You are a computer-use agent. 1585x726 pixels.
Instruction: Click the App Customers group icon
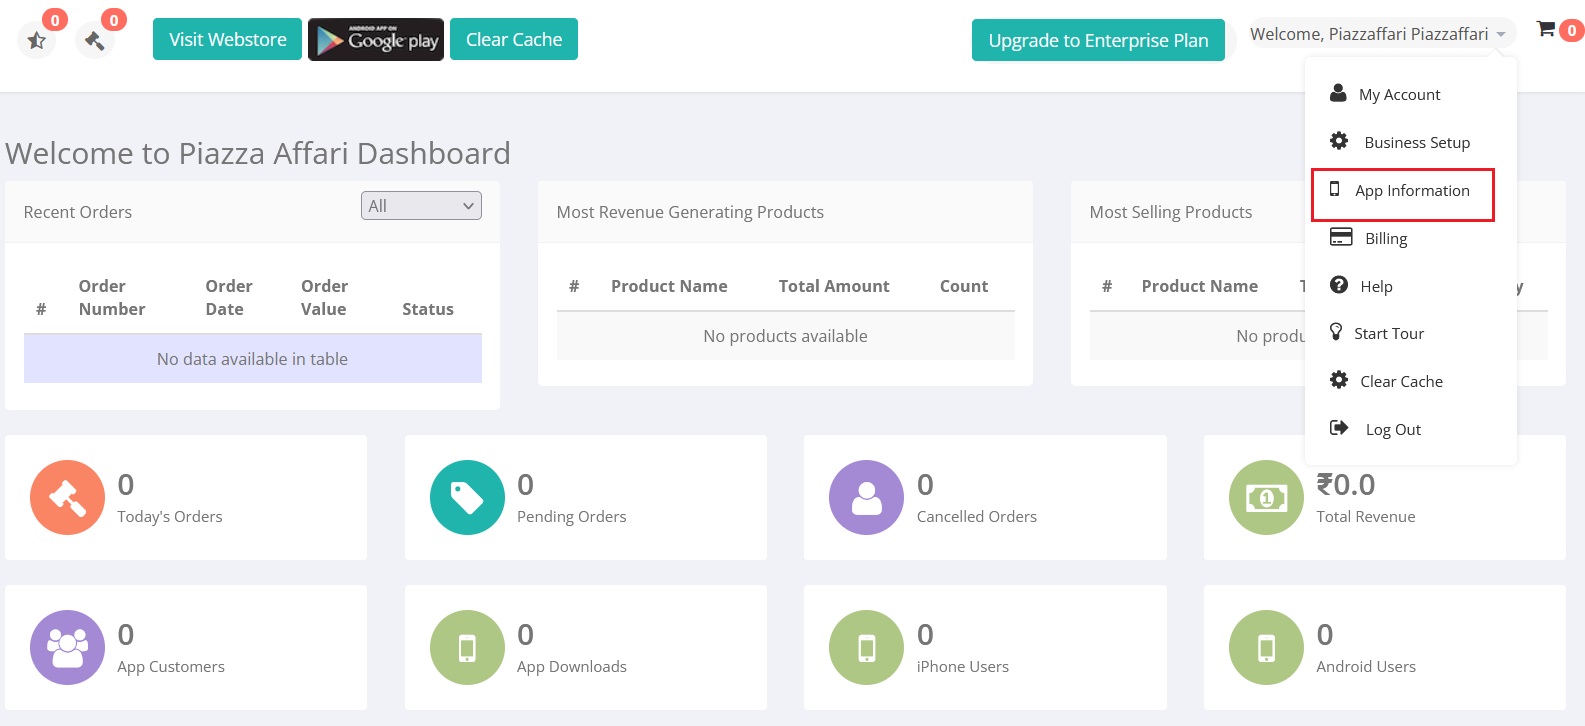click(67, 647)
